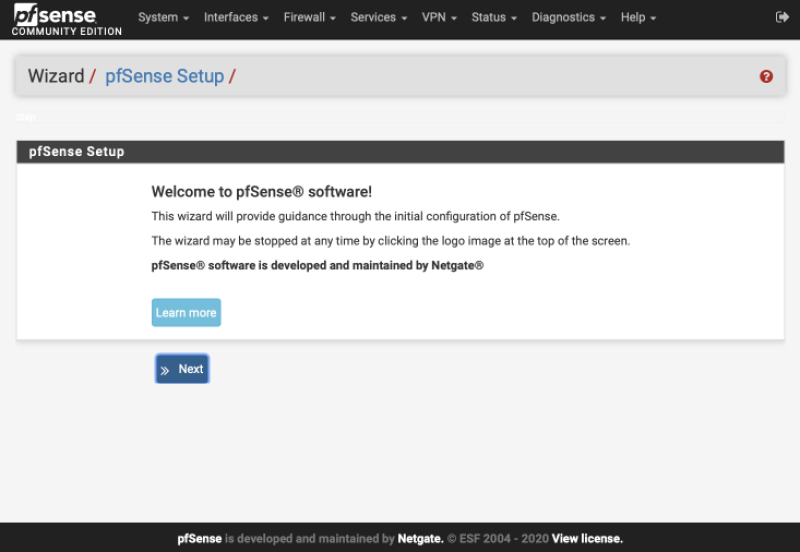Open the Firewall dropdown menu
The width and height of the screenshot is (800, 552).
309,17
